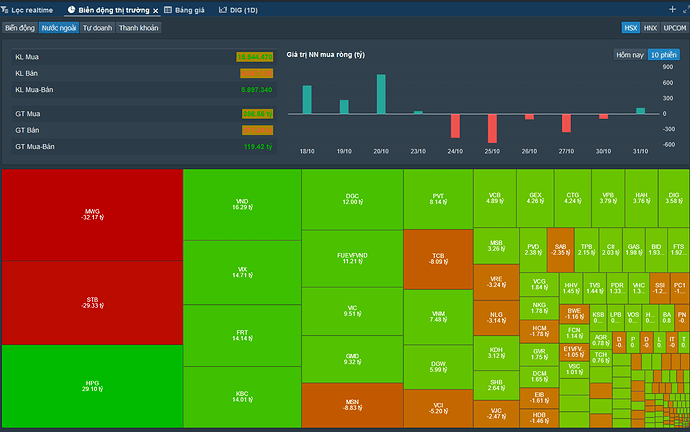Click the 18/10 bar in chart
690x432 pixels.
point(307,100)
